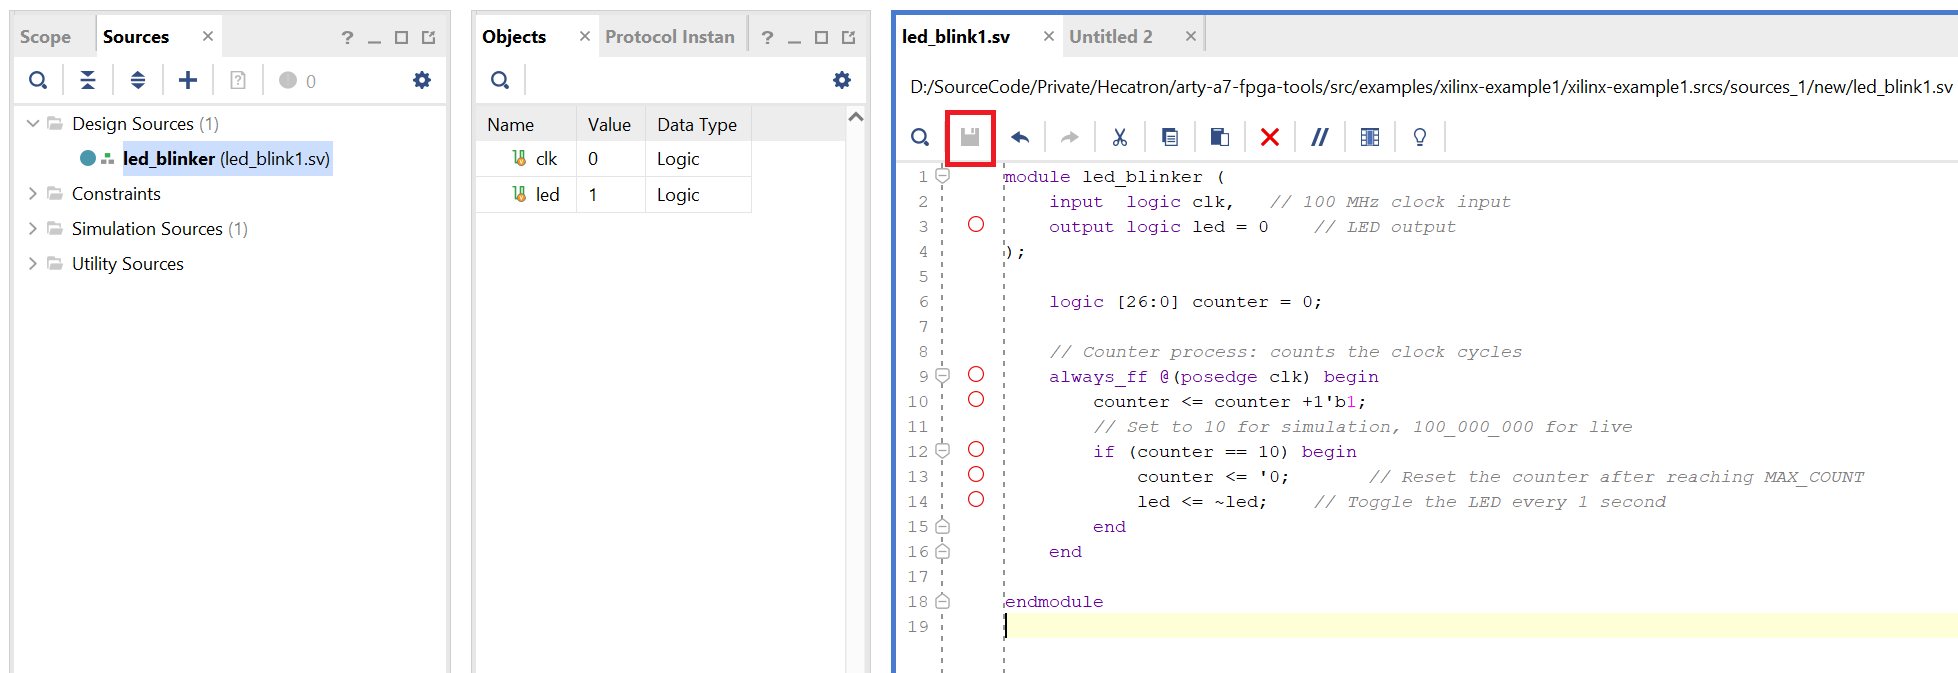Close the Sources tab
1958x673 pixels.
coord(208,36)
